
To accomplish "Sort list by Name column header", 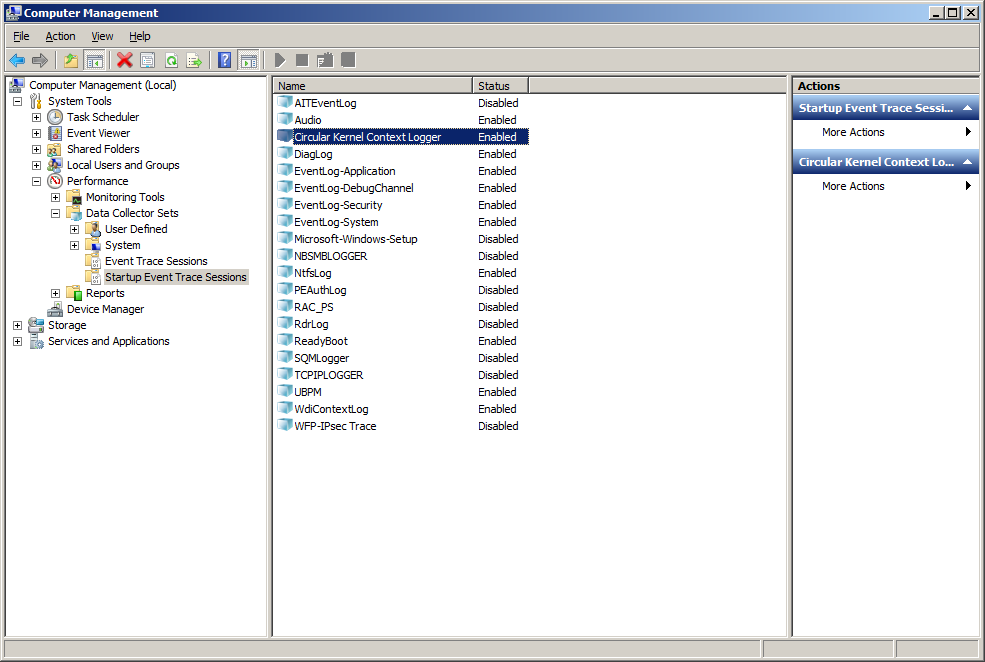I will coord(373,85).
